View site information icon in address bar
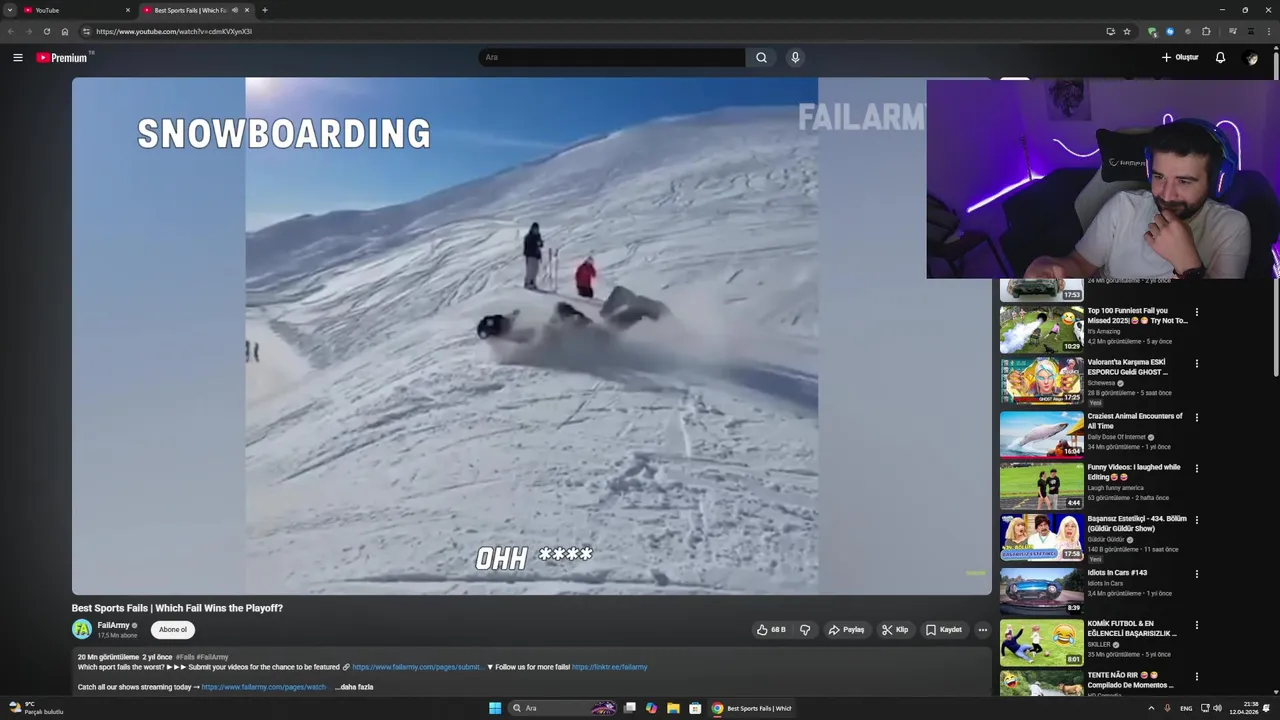 pos(86,31)
